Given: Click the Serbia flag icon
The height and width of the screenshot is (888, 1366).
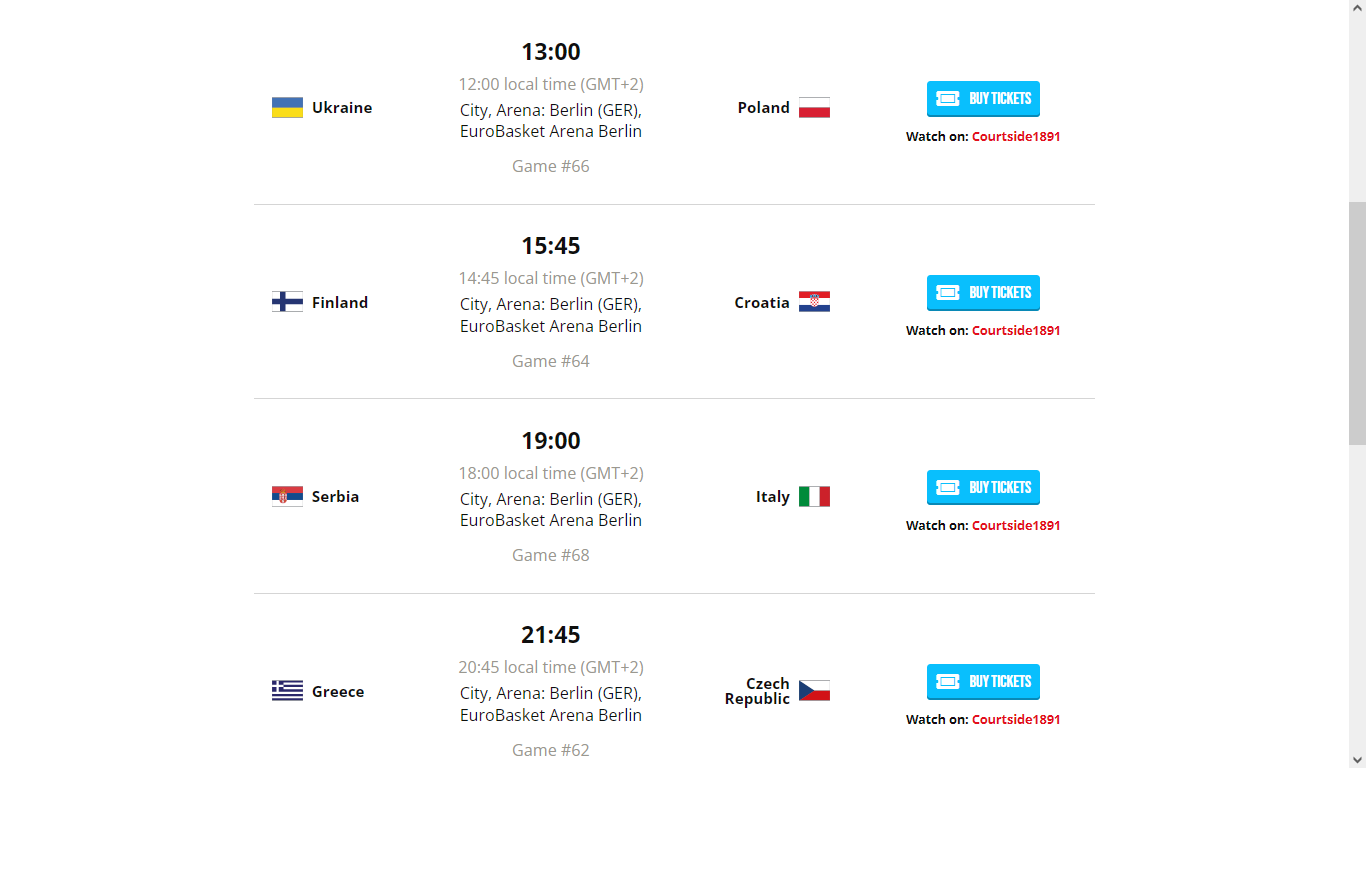Looking at the screenshot, I should [287, 497].
